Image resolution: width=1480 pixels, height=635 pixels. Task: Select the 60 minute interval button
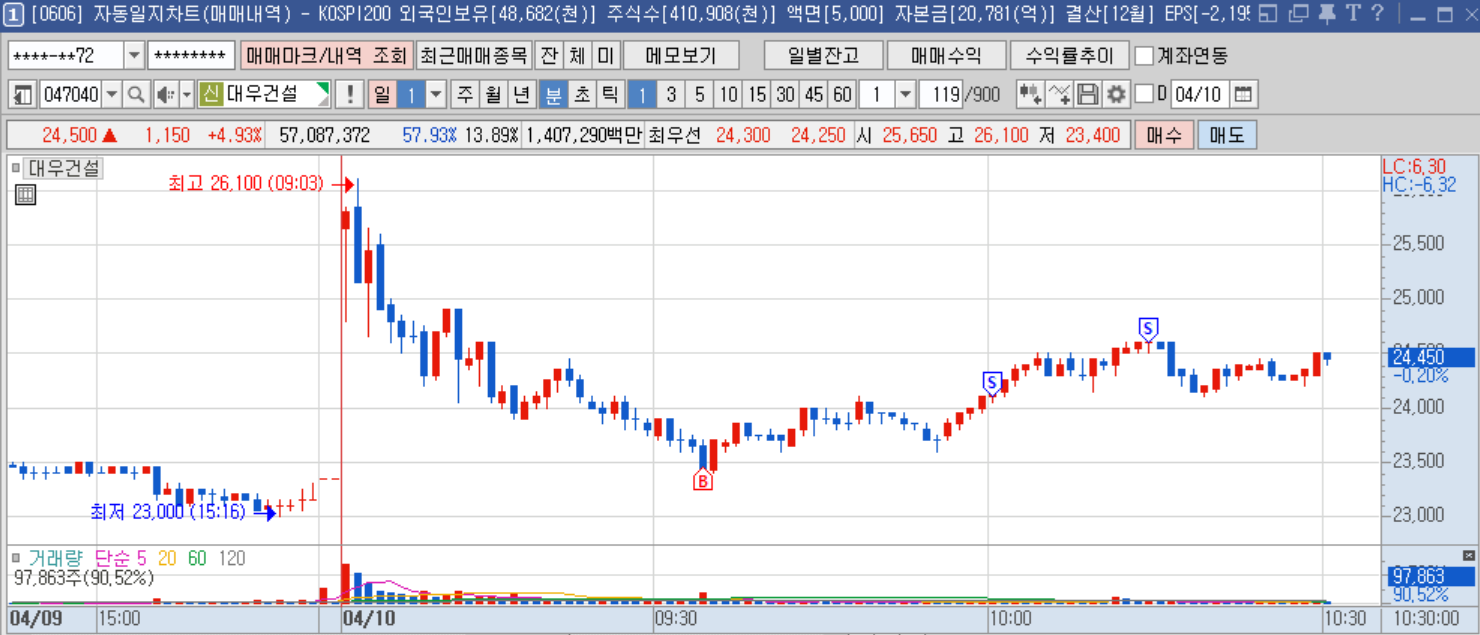843,95
